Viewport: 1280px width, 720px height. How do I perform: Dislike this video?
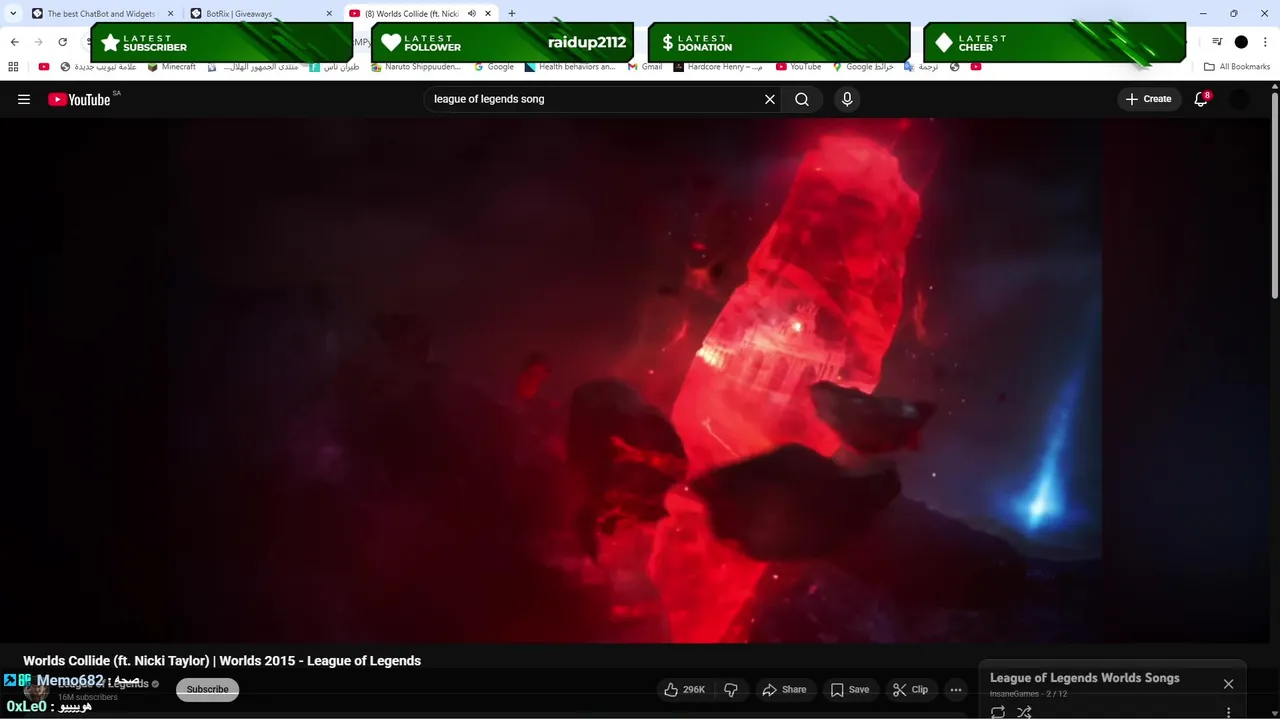tap(731, 690)
